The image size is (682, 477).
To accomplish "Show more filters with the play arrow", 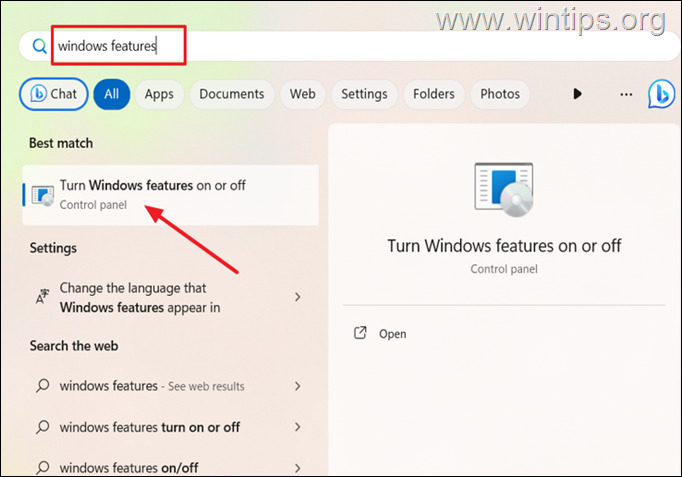I will [x=577, y=94].
